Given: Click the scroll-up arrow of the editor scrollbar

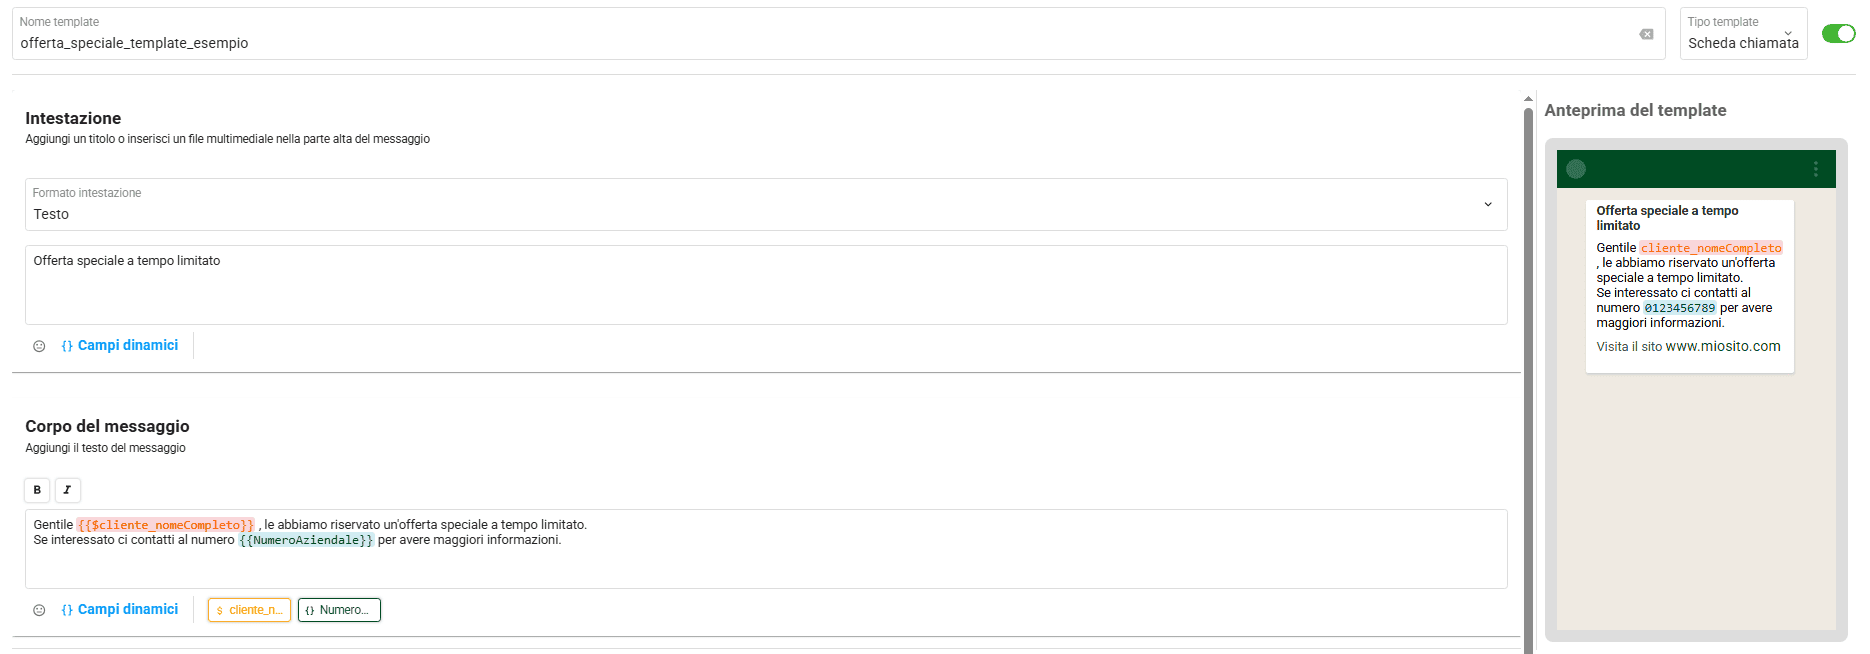Looking at the screenshot, I should [x=1528, y=99].
